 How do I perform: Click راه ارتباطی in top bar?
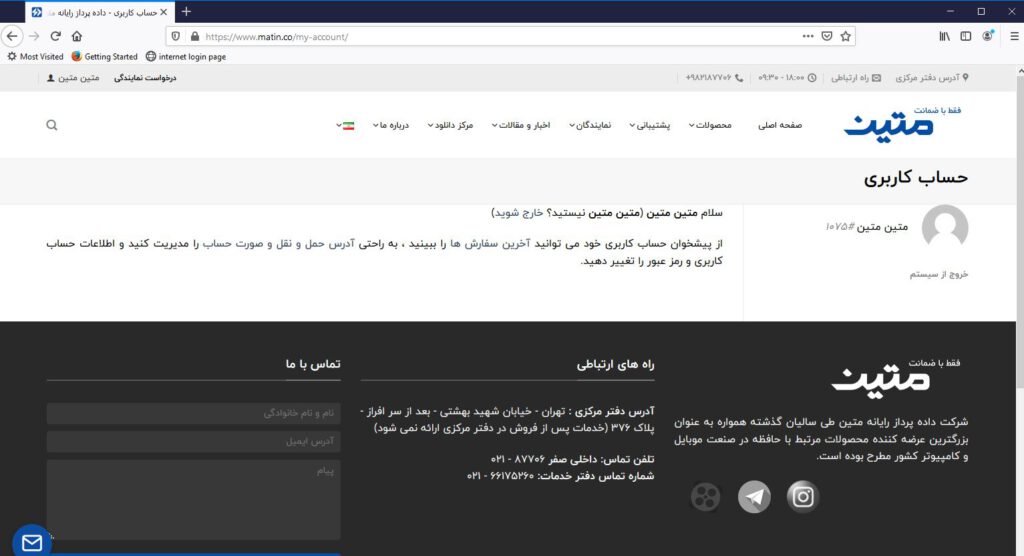click(x=856, y=78)
